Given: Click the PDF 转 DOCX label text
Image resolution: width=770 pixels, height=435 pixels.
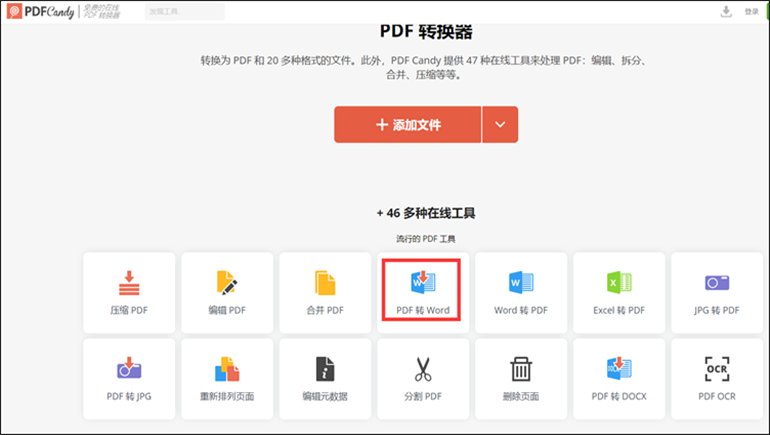Looking at the screenshot, I should tap(619, 396).
